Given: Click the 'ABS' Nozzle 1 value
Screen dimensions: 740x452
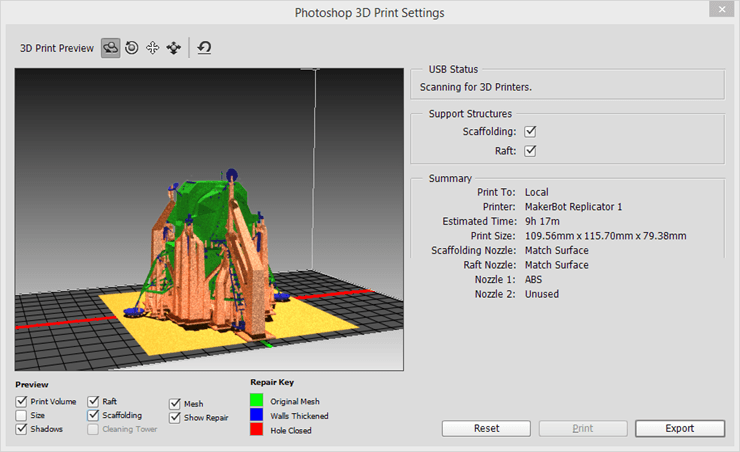Looking at the screenshot, I should [534, 280].
